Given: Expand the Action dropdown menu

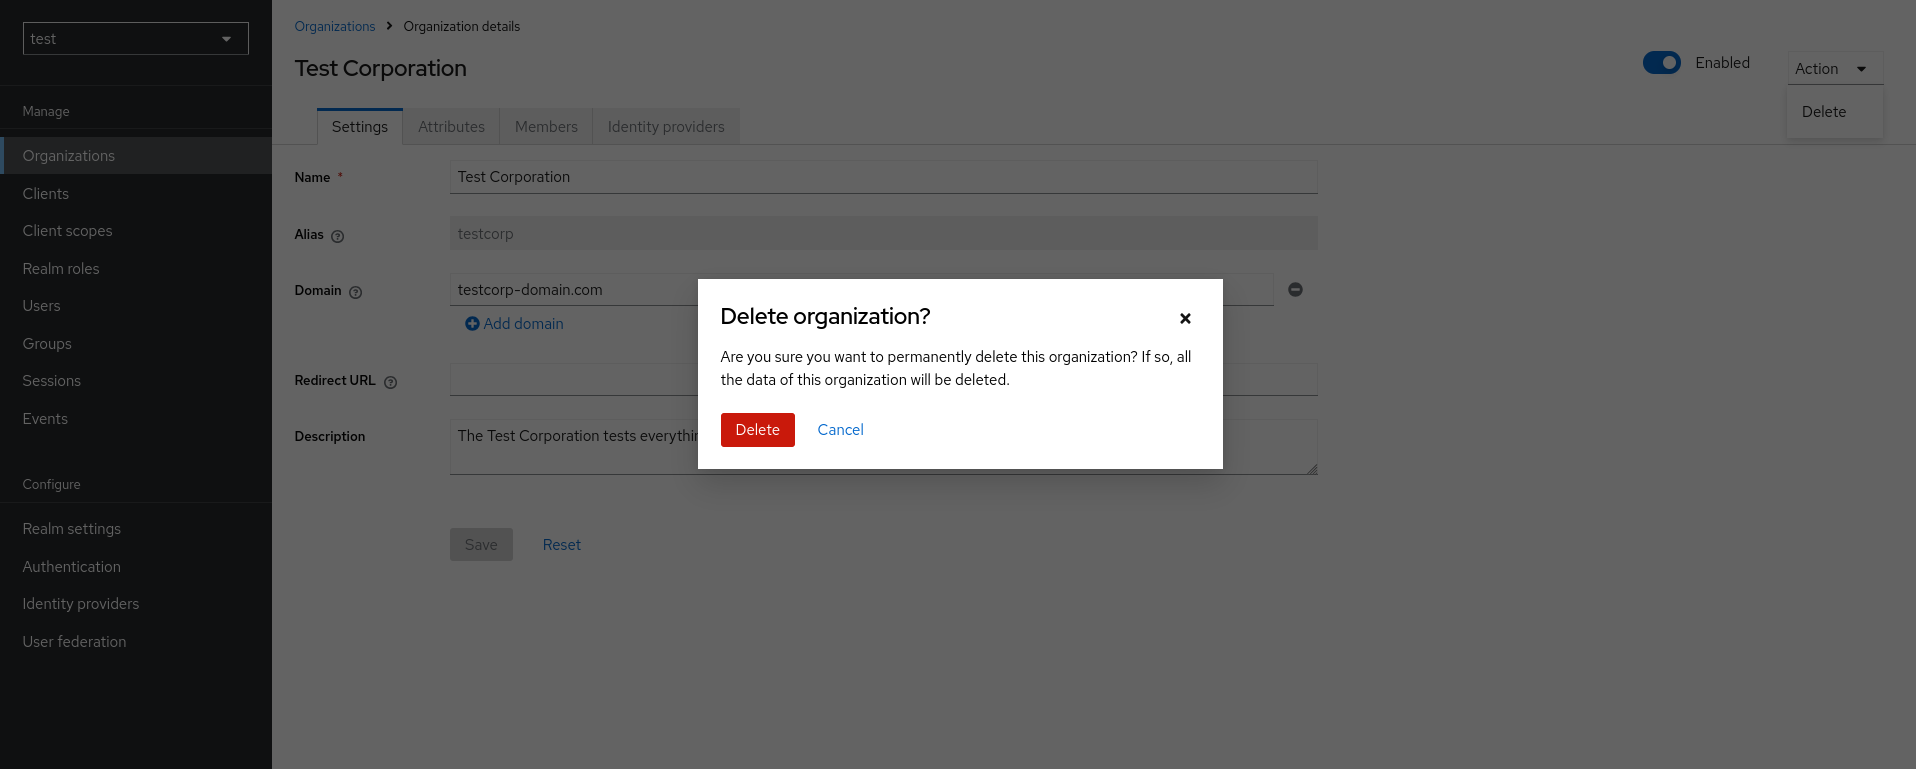Looking at the screenshot, I should [x=1834, y=69].
